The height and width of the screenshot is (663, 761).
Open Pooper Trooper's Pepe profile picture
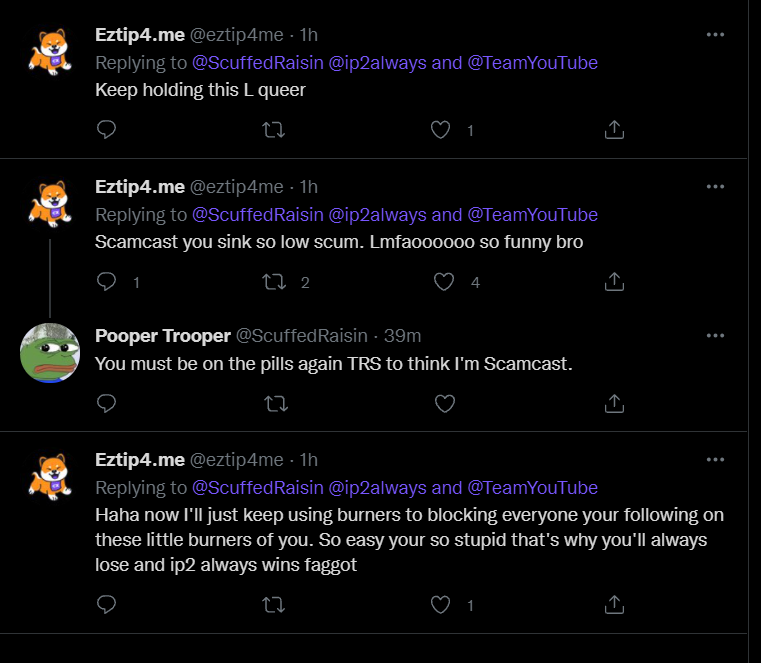point(50,353)
